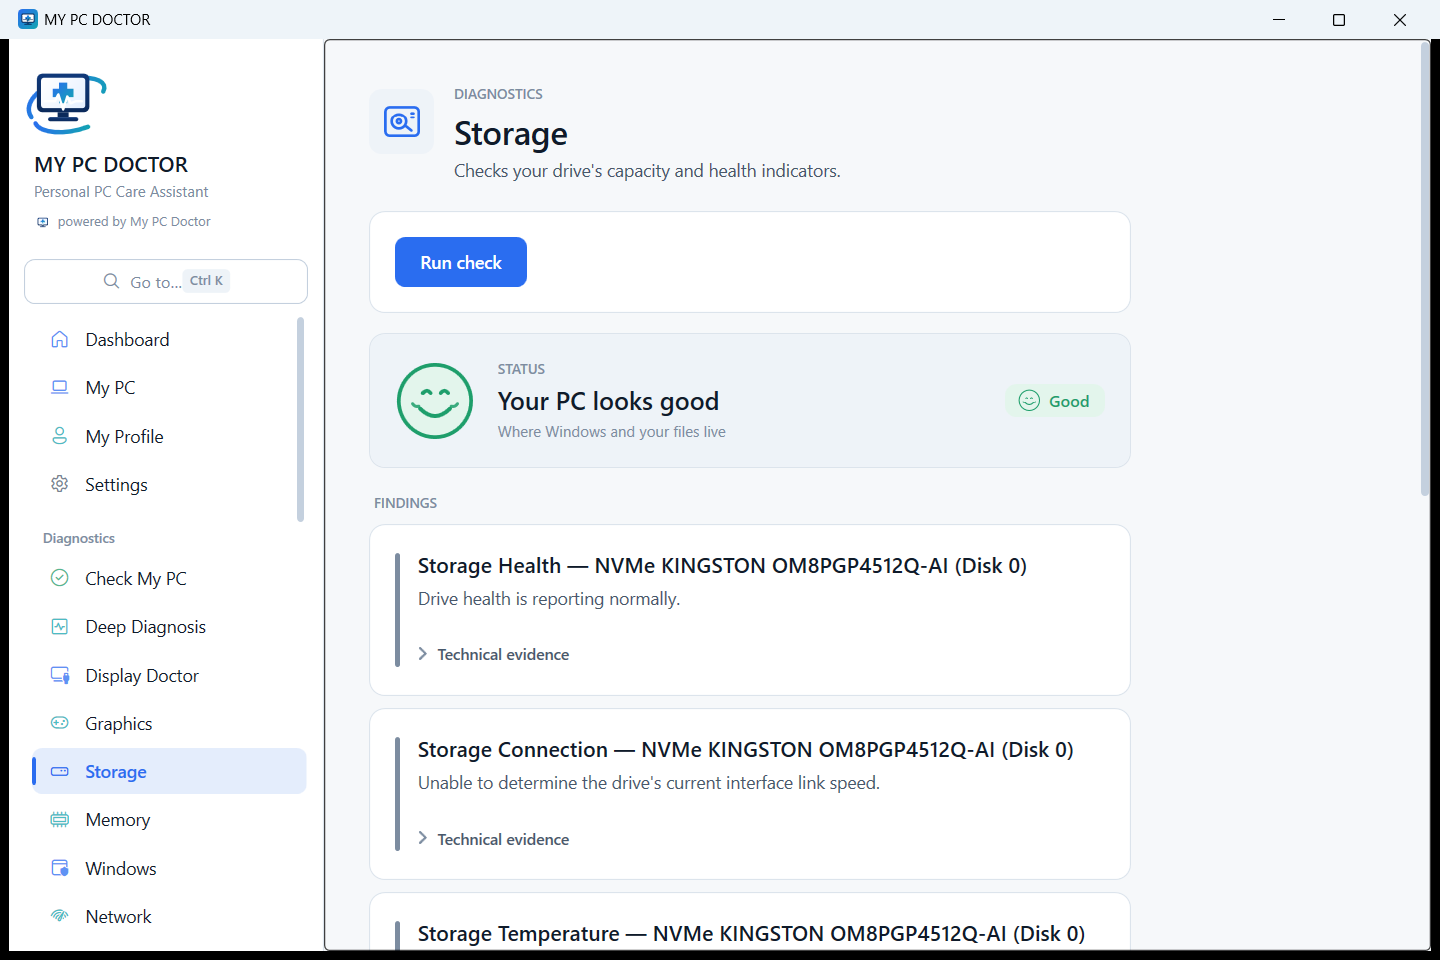Click the Network wifi icon

(60, 916)
